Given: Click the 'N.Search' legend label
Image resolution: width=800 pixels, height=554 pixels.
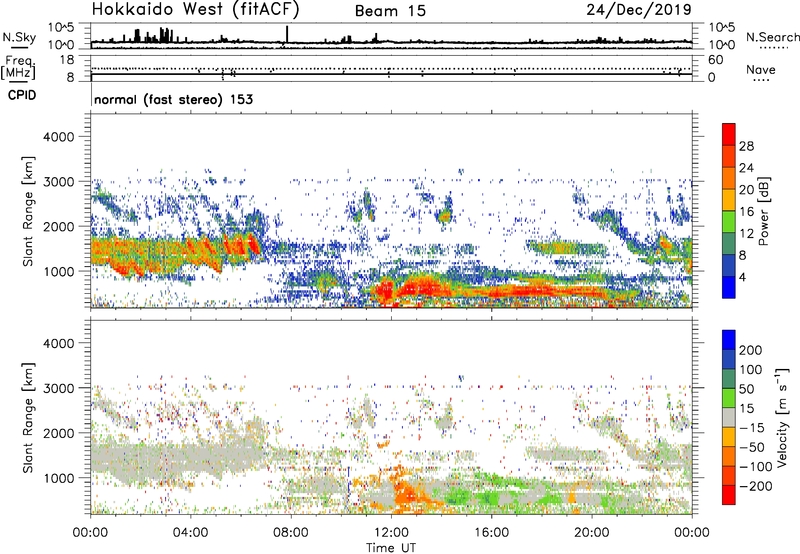Looking at the screenshot, I should (772, 37).
